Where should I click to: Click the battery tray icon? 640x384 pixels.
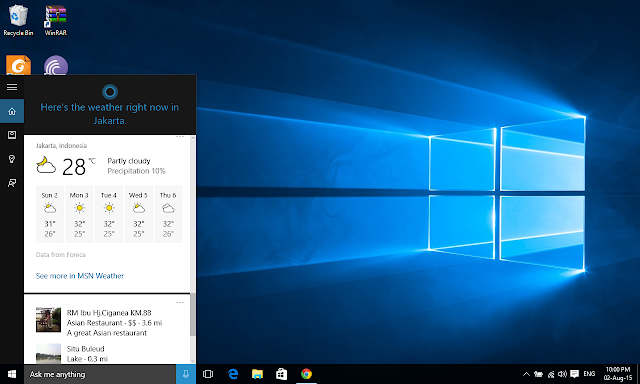click(x=538, y=374)
